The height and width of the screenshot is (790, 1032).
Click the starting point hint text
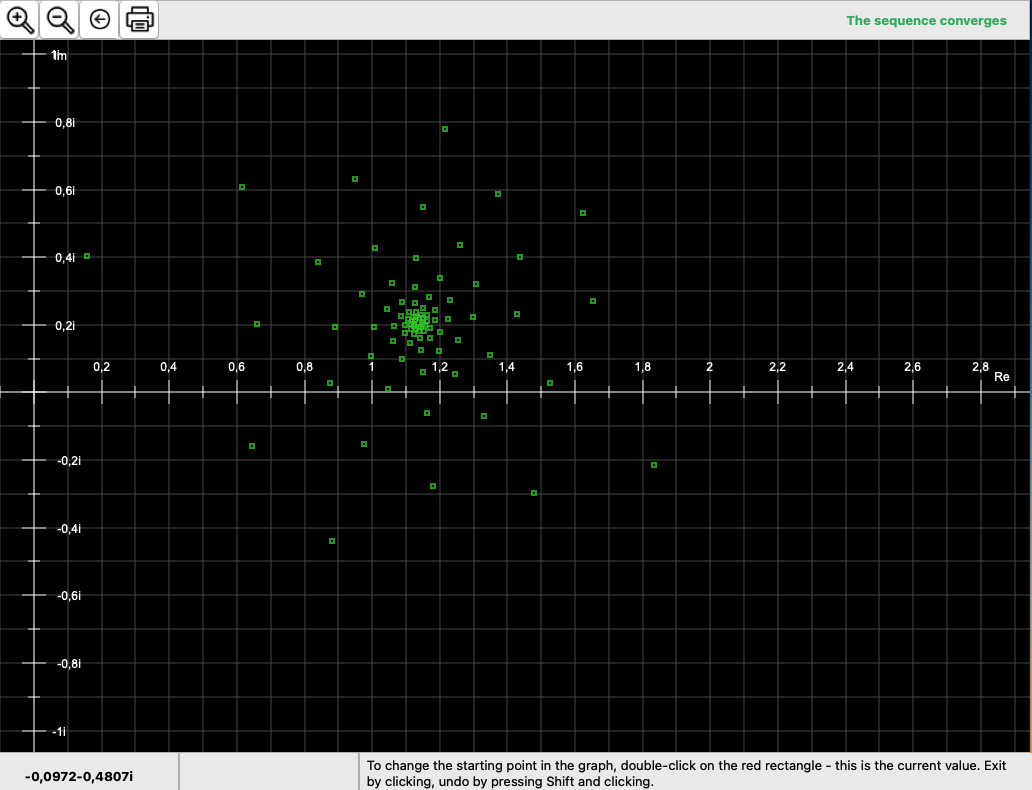(x=694, y=773)
